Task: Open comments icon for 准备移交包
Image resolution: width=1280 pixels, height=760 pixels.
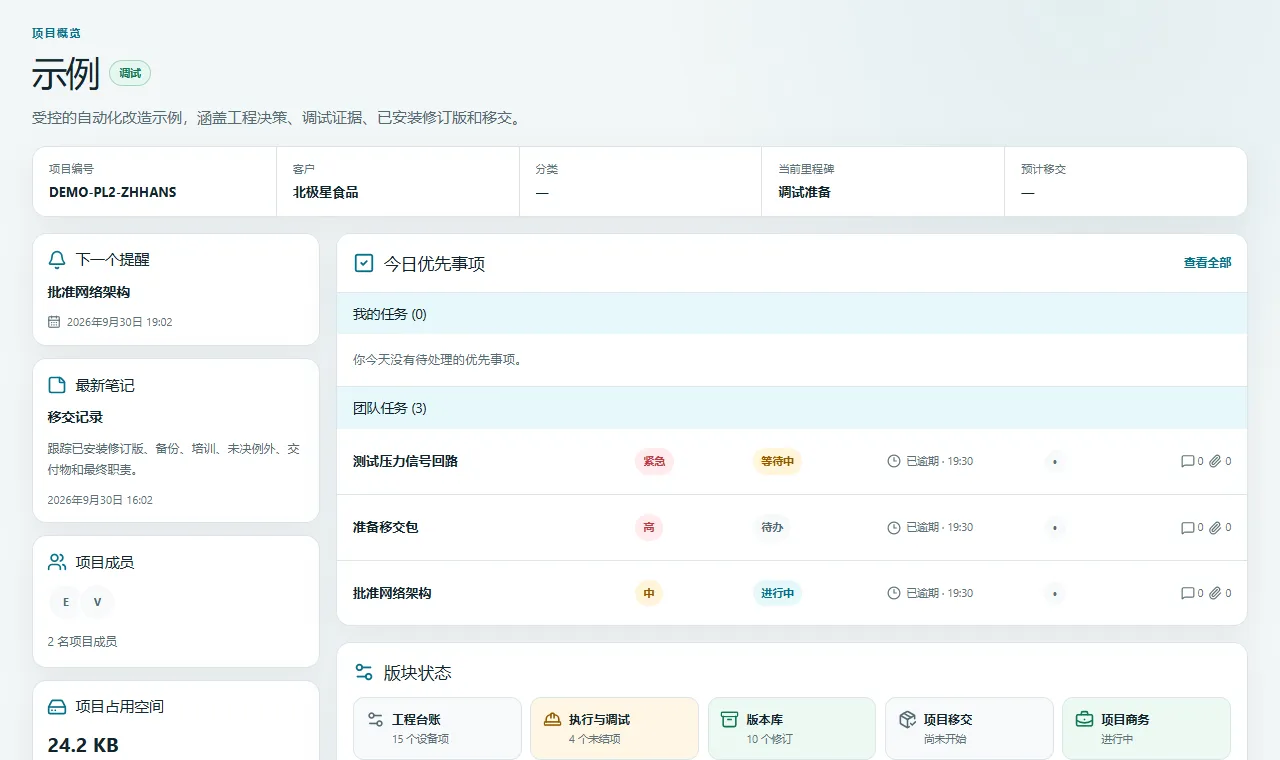Action: (1188, 527)
